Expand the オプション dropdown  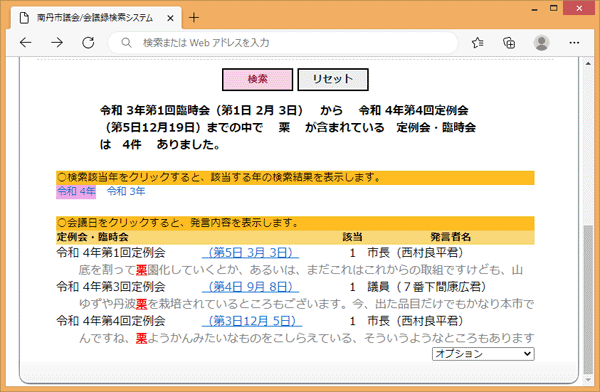click(x=483, y=354)
